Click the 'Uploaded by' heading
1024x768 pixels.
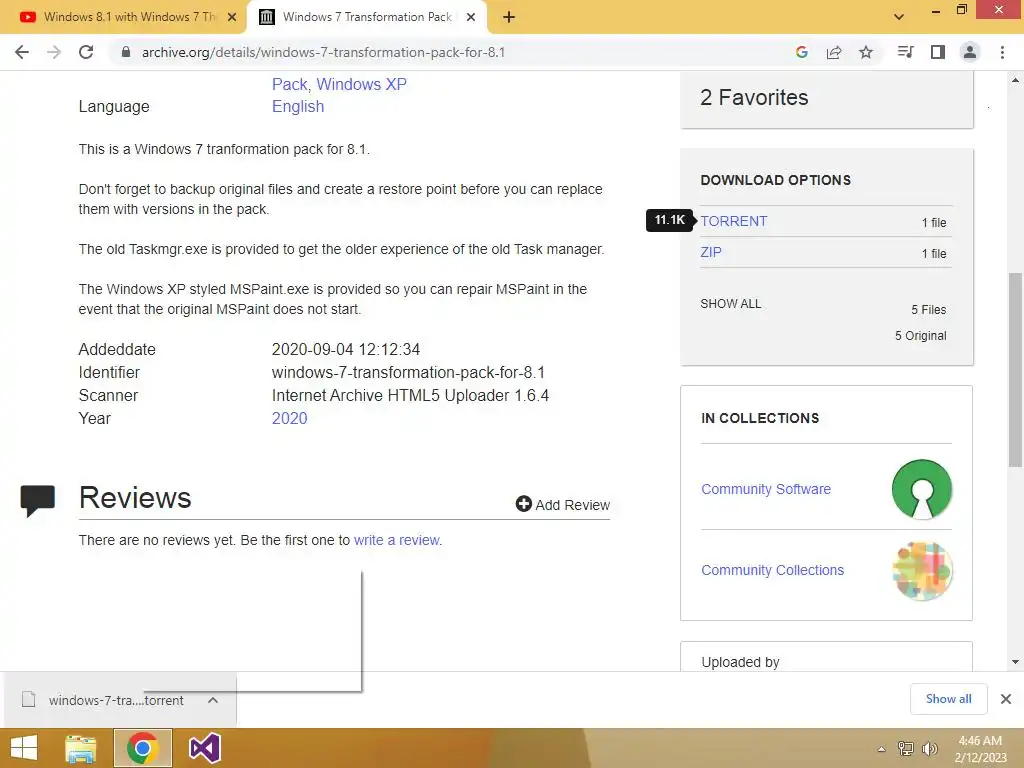[741, 662]
